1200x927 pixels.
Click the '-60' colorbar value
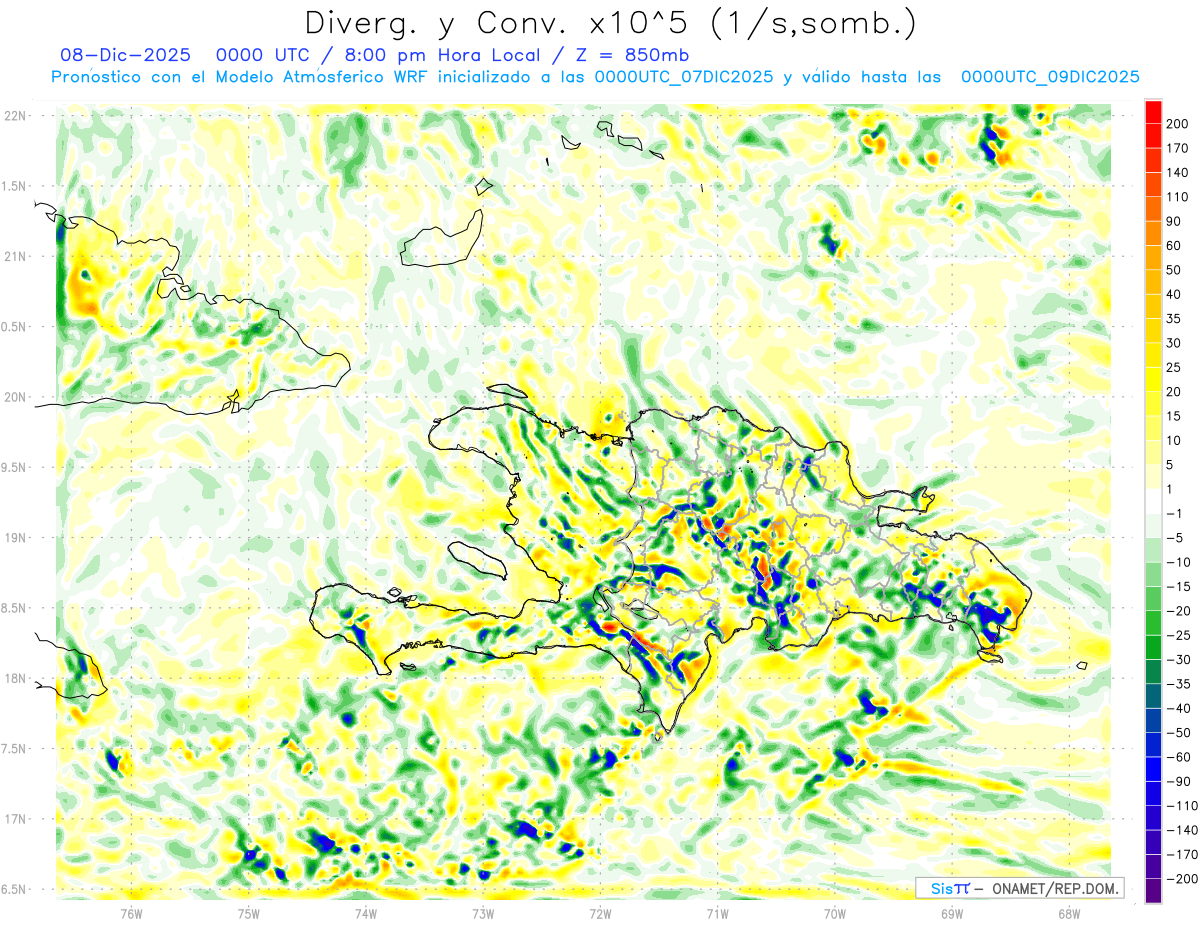click(x=1178, y=757)
